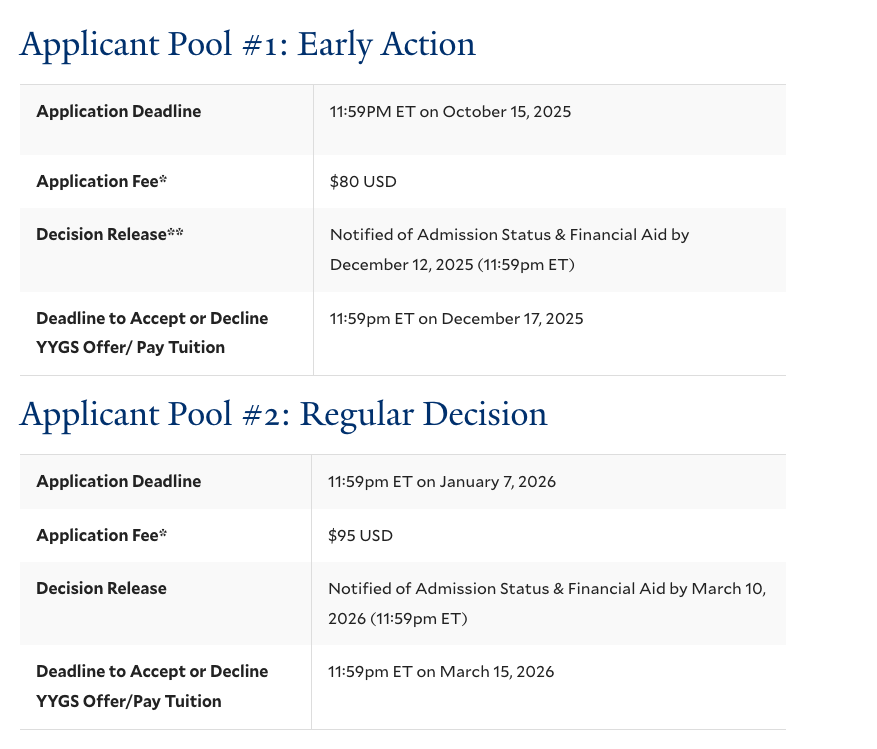This screenshot has height=749, width=877.
Task: Click the $95 USD fee value
Action: pyautogui.click(x=360, y=535)
